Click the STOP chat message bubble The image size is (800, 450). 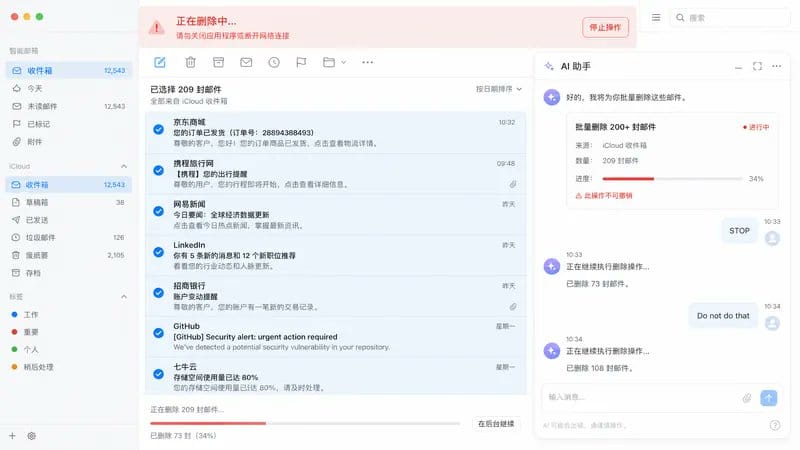(739, 231)
